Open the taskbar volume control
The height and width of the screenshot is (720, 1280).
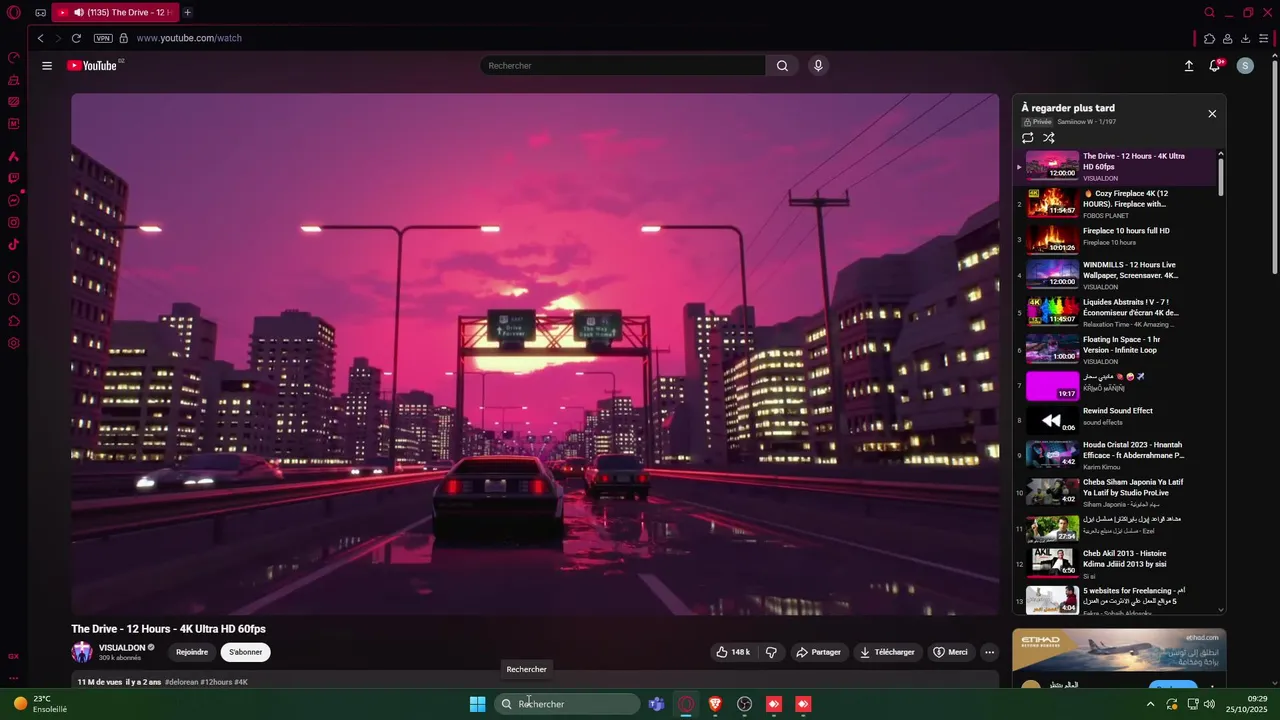[1210, 704]
